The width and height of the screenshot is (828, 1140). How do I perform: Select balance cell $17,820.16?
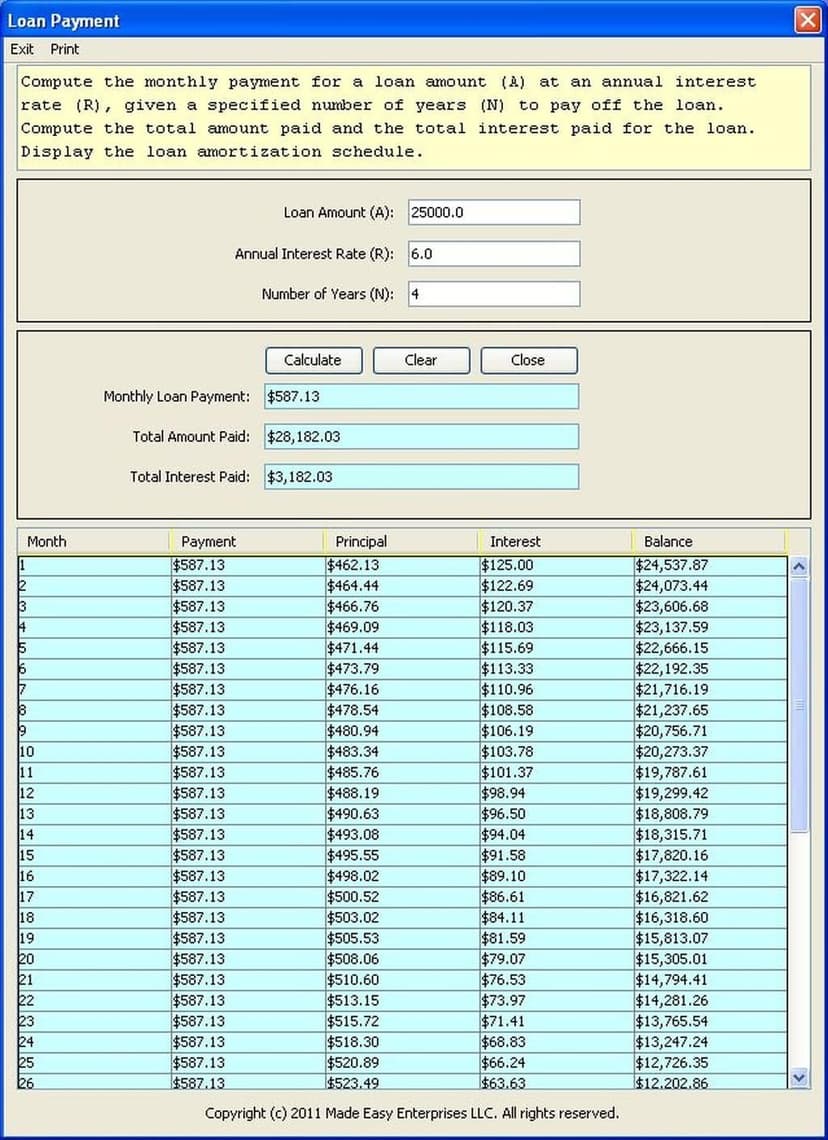click(x=710, y=855)
